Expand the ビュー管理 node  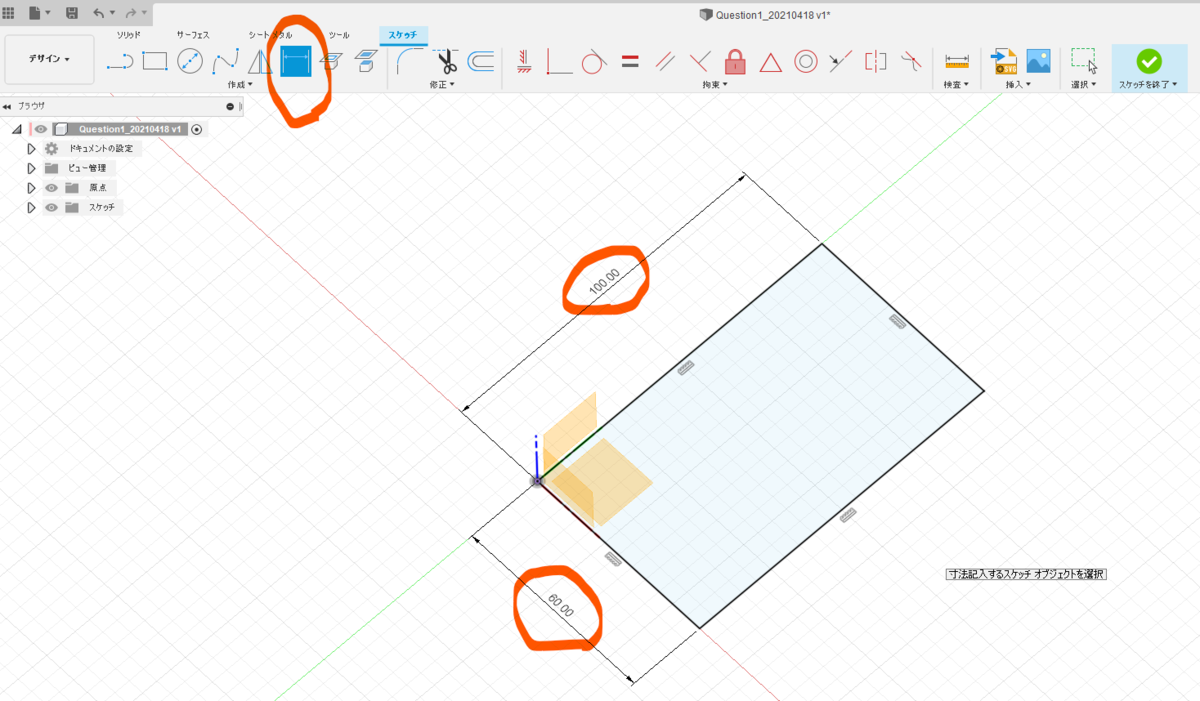click(x=31, y=168)
